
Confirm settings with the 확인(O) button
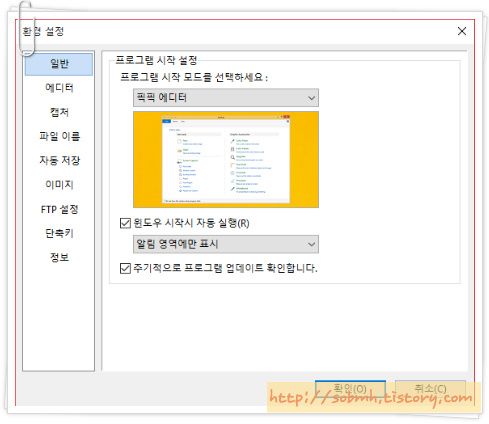click(350, 389)
